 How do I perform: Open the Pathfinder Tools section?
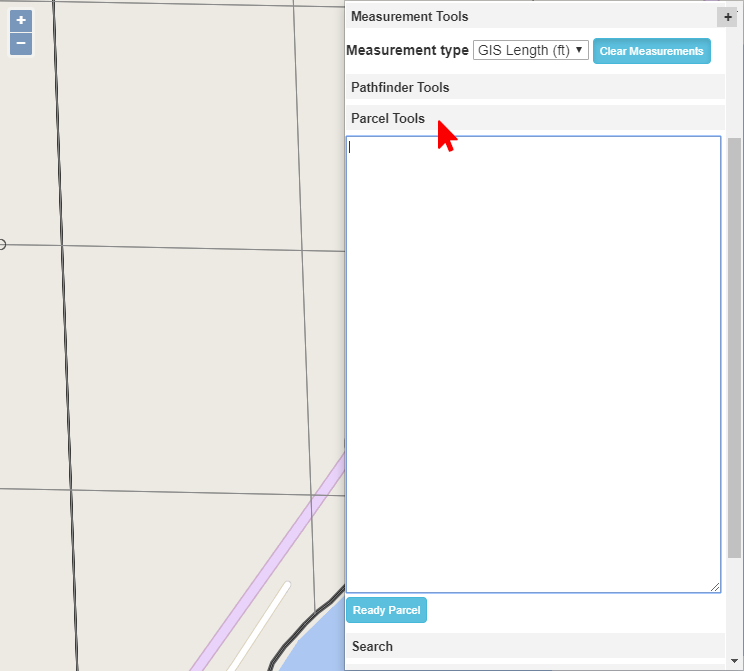(400, 88)
